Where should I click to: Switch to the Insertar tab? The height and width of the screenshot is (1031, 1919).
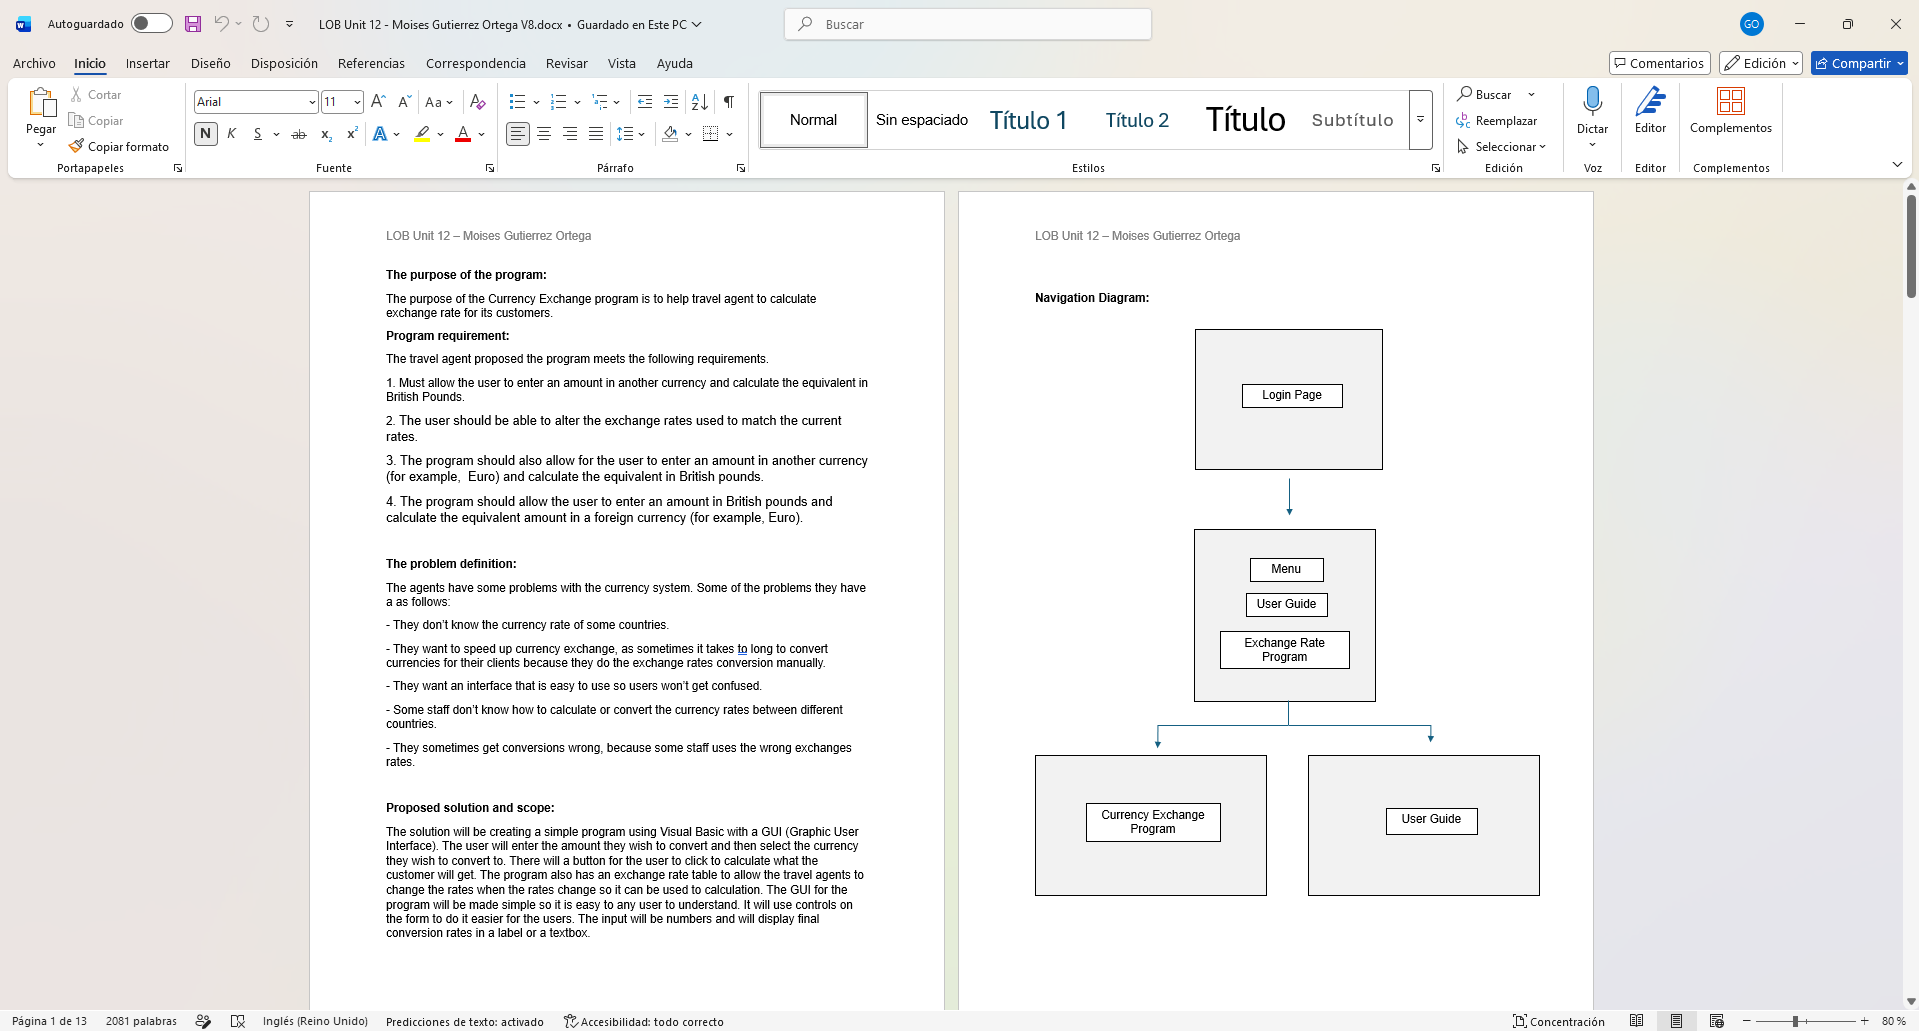click(148, 63)
